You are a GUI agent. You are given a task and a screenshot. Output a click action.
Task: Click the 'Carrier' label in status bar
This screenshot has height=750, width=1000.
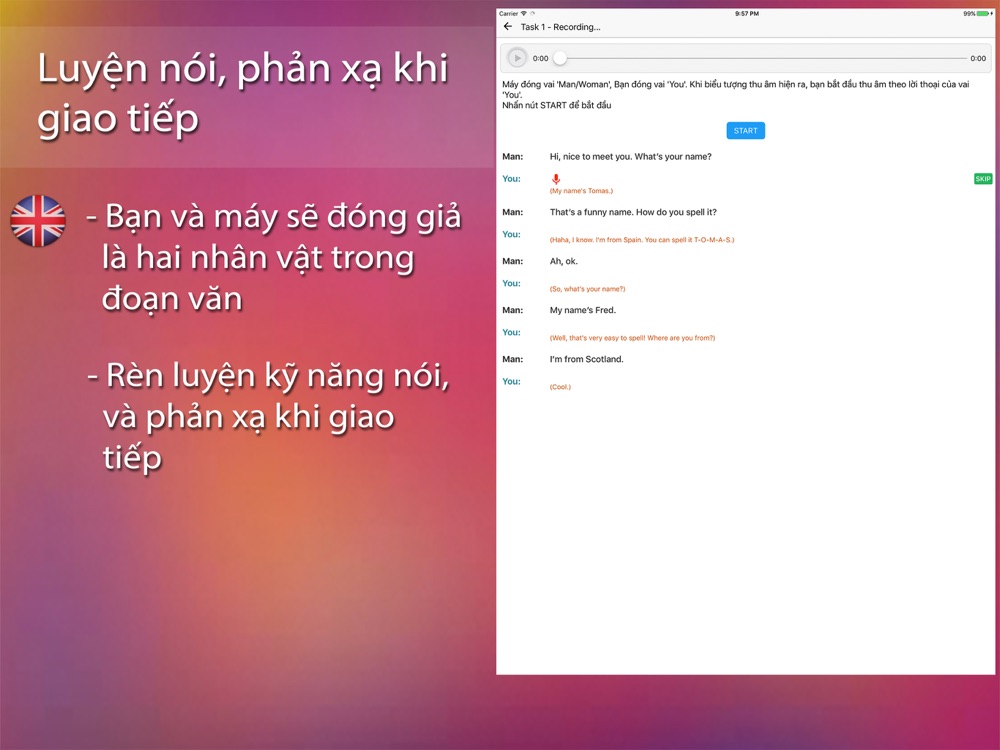[x=508, y=13]
